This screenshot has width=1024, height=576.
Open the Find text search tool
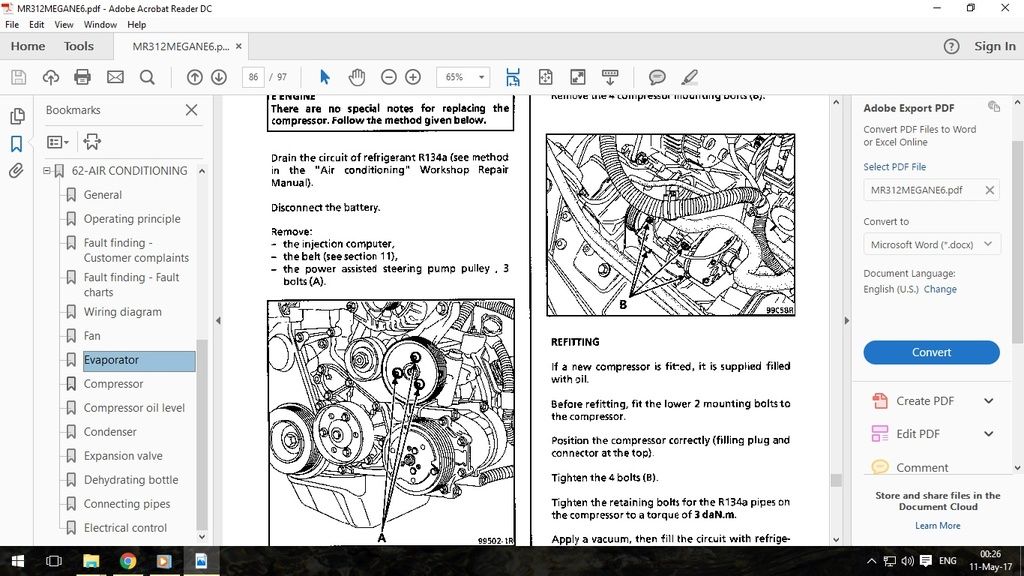tap(148, 77)
